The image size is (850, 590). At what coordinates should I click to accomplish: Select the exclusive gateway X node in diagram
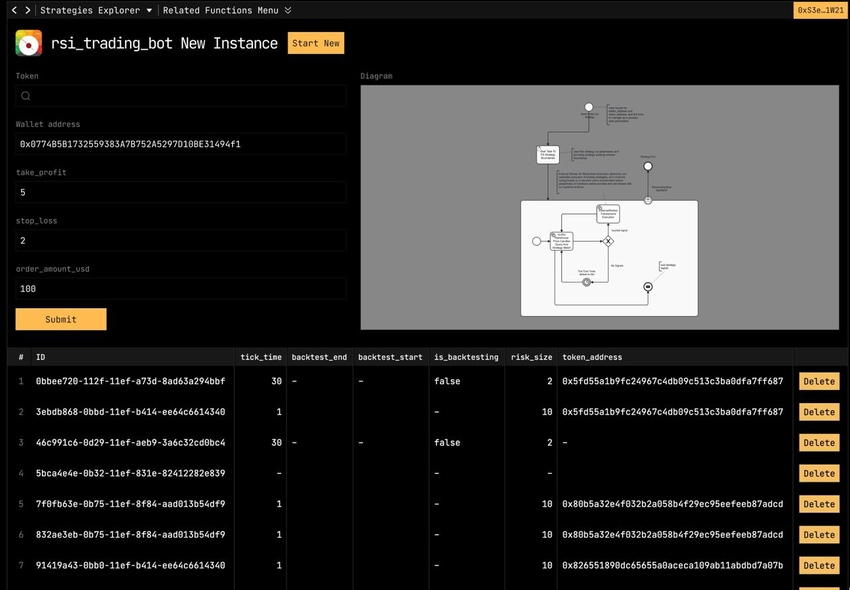coord(607,241)
